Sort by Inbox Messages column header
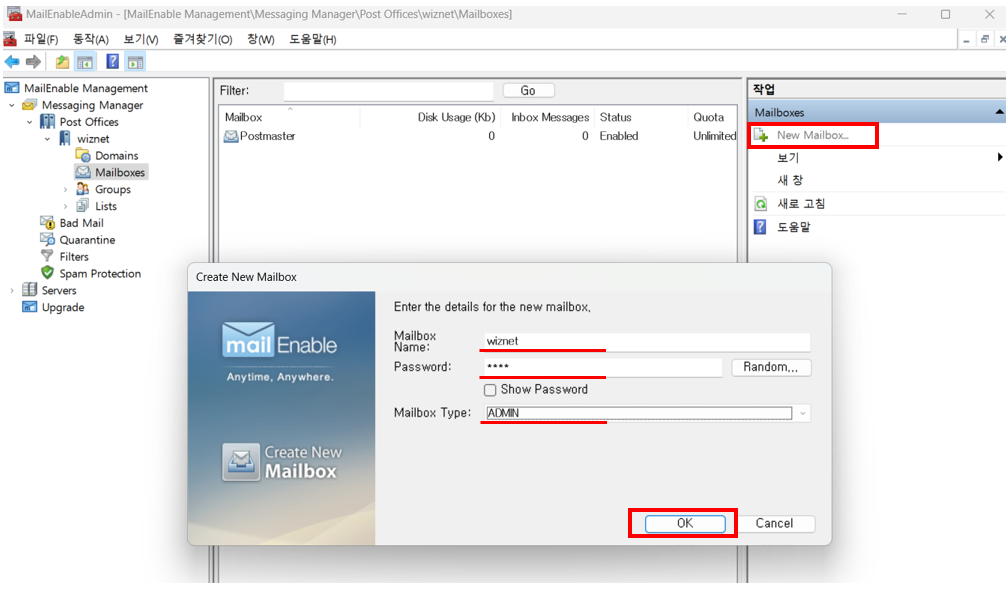Viewport: 1007px width, 596px height. coord(548,117)
